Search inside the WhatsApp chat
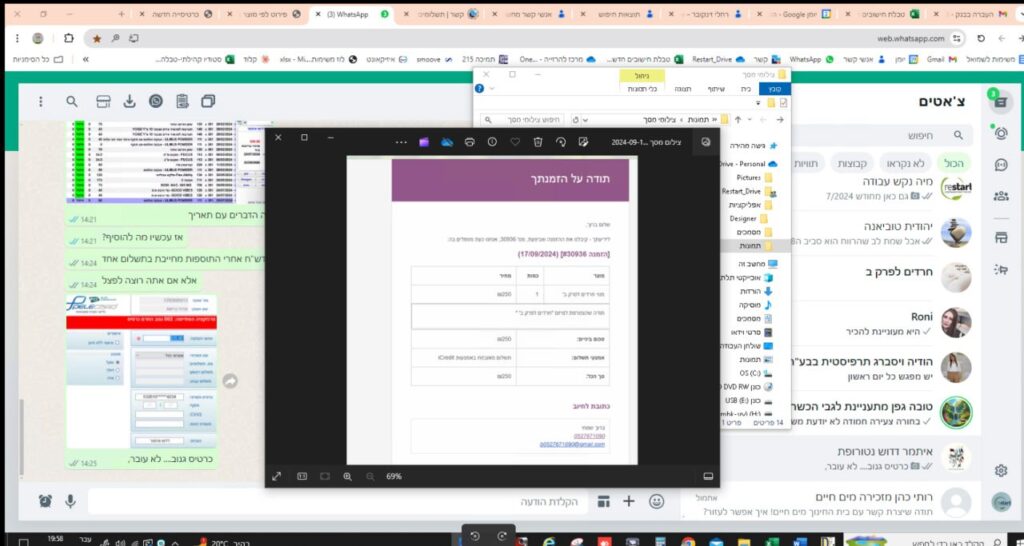The height and width of the screenshot is (546, 1024). click(72, 101)
